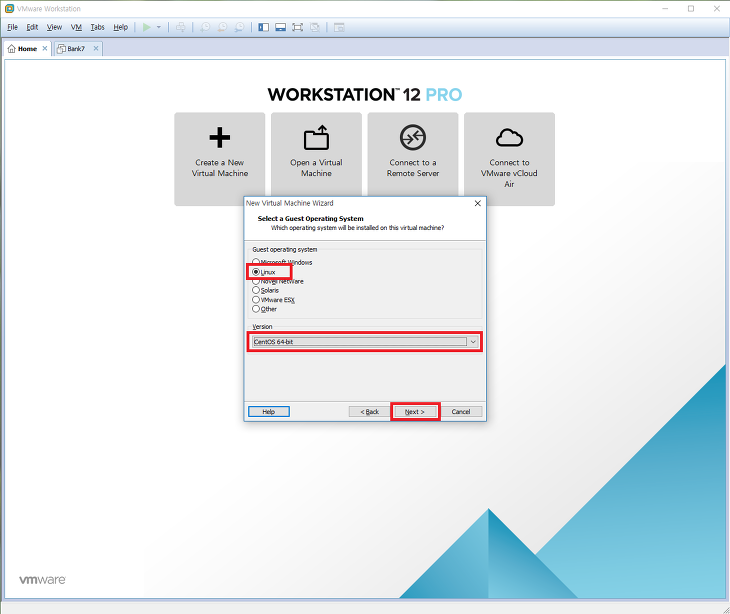Select the Solaris radio button
The width and height of the screenshot is (730, 614).
coord(256,290)
